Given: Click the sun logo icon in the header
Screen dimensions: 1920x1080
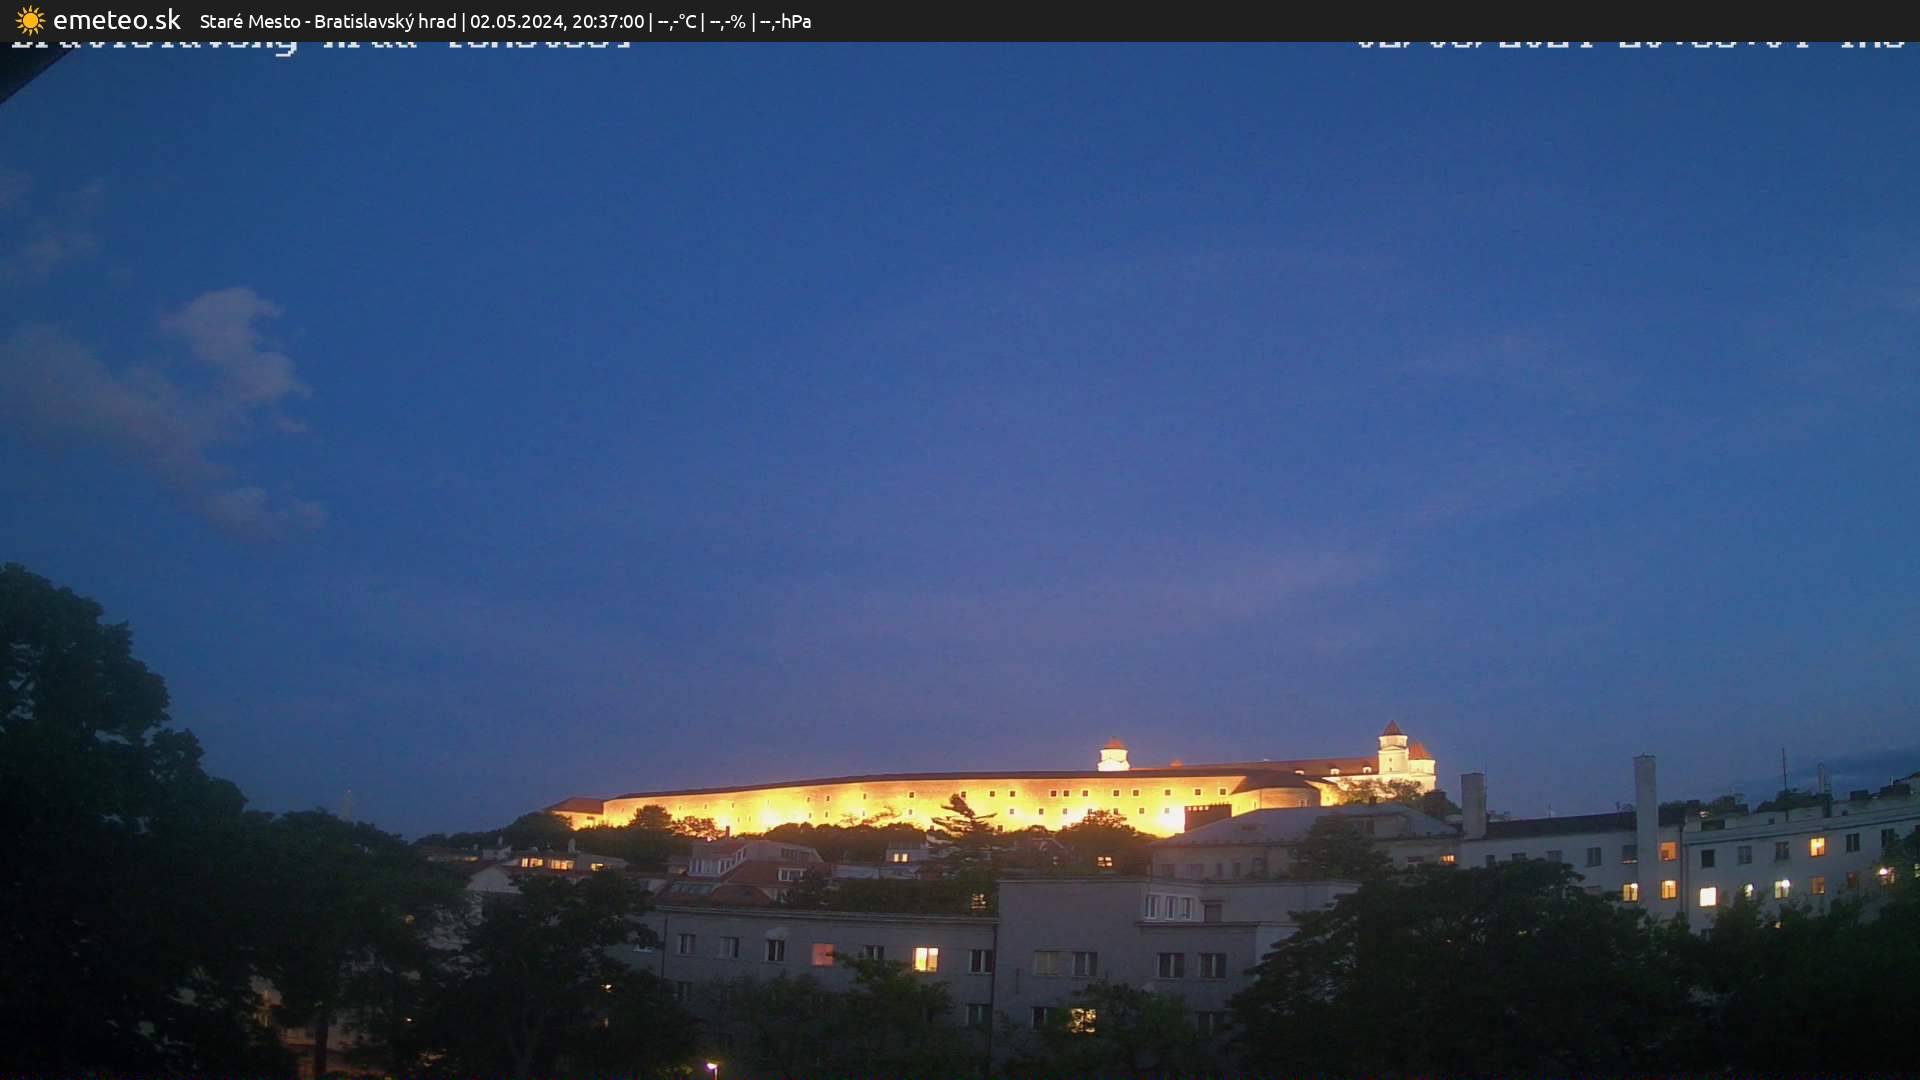Looking at the screenshot, I should pyautogui.click(x=30, y=20).
